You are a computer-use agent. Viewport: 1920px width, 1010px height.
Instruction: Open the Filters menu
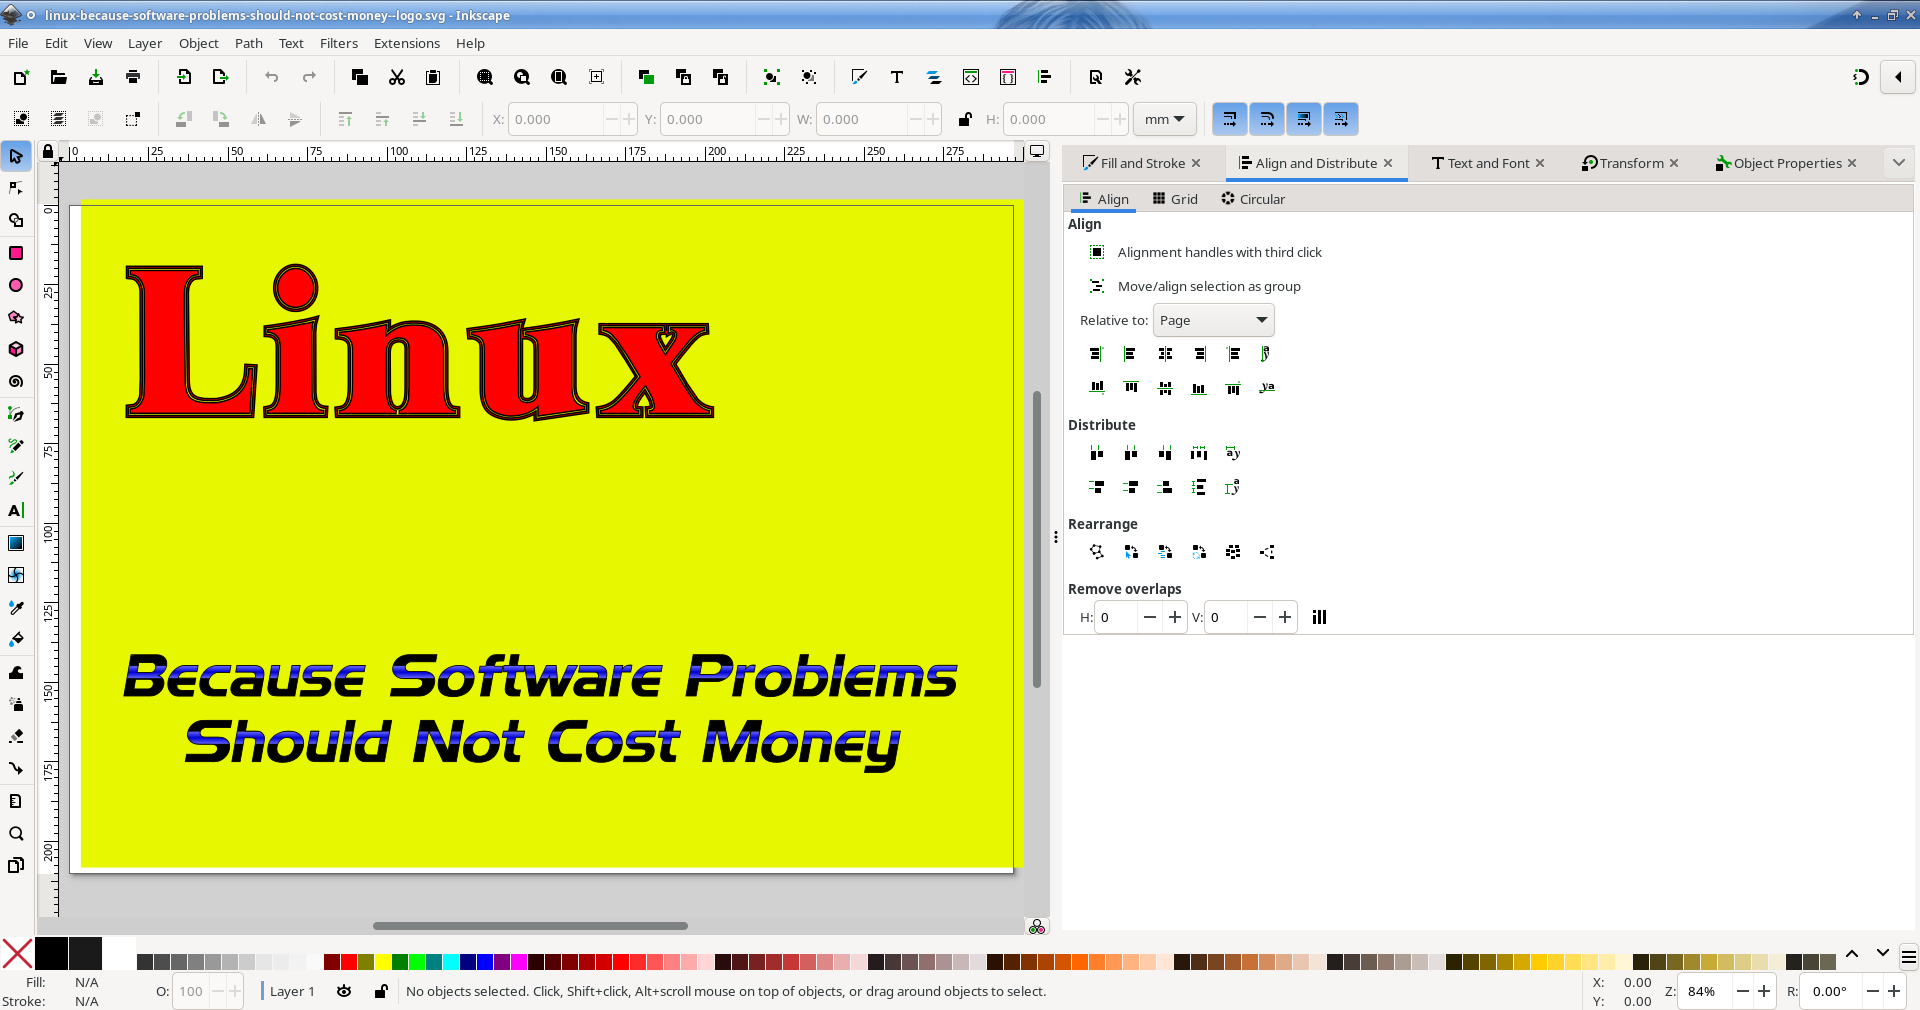(x=339, y=43)
